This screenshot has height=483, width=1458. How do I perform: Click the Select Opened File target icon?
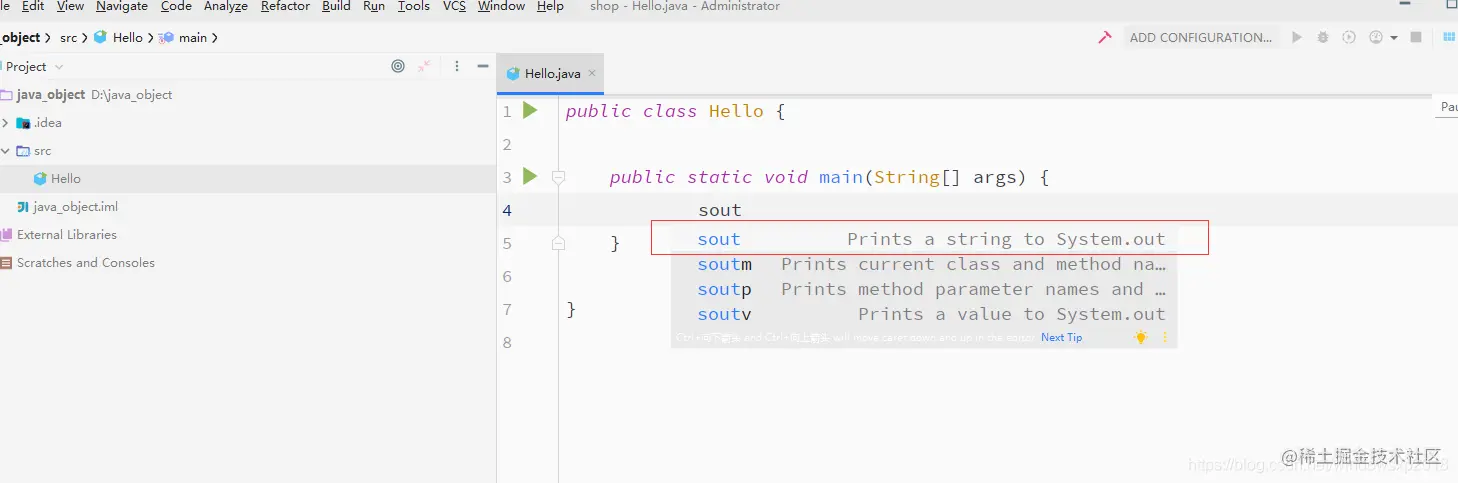398,66
